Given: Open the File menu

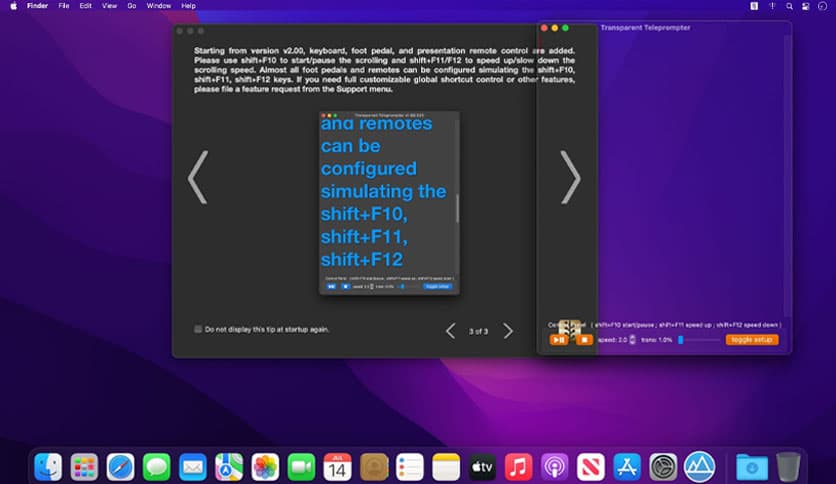Looking at the screenshot, I should [x=64, y=6].
